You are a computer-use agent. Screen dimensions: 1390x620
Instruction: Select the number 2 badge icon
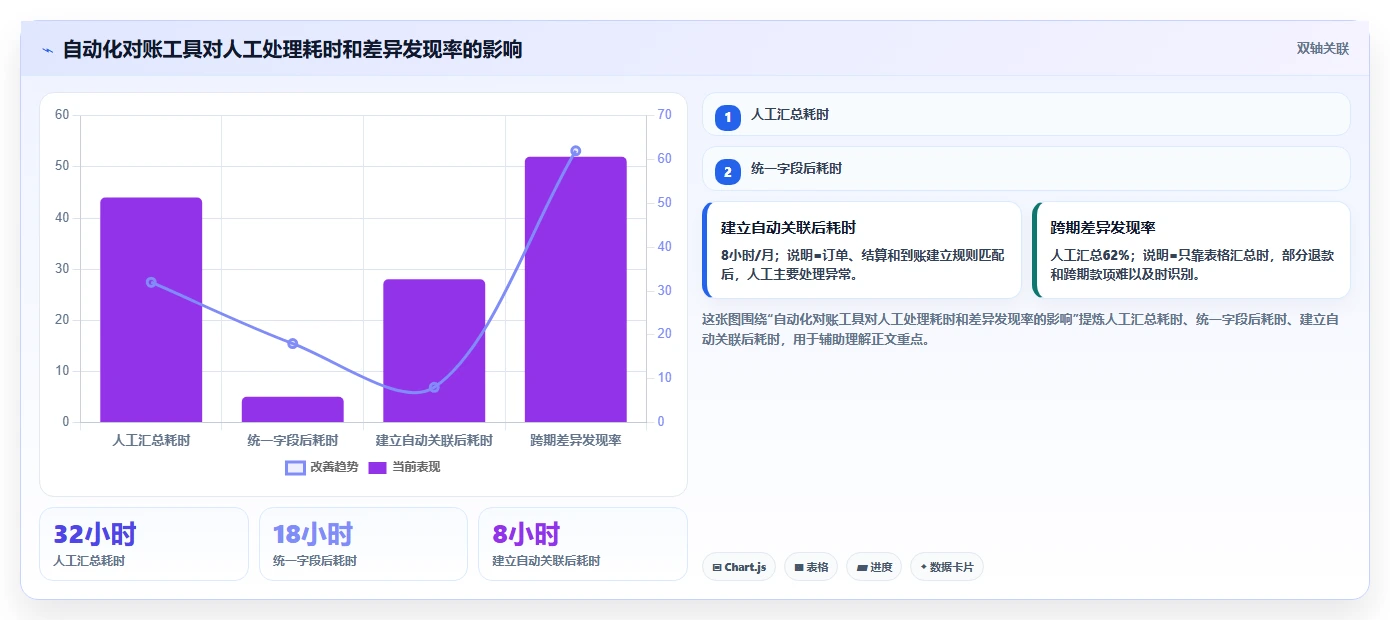coord(728,172)
